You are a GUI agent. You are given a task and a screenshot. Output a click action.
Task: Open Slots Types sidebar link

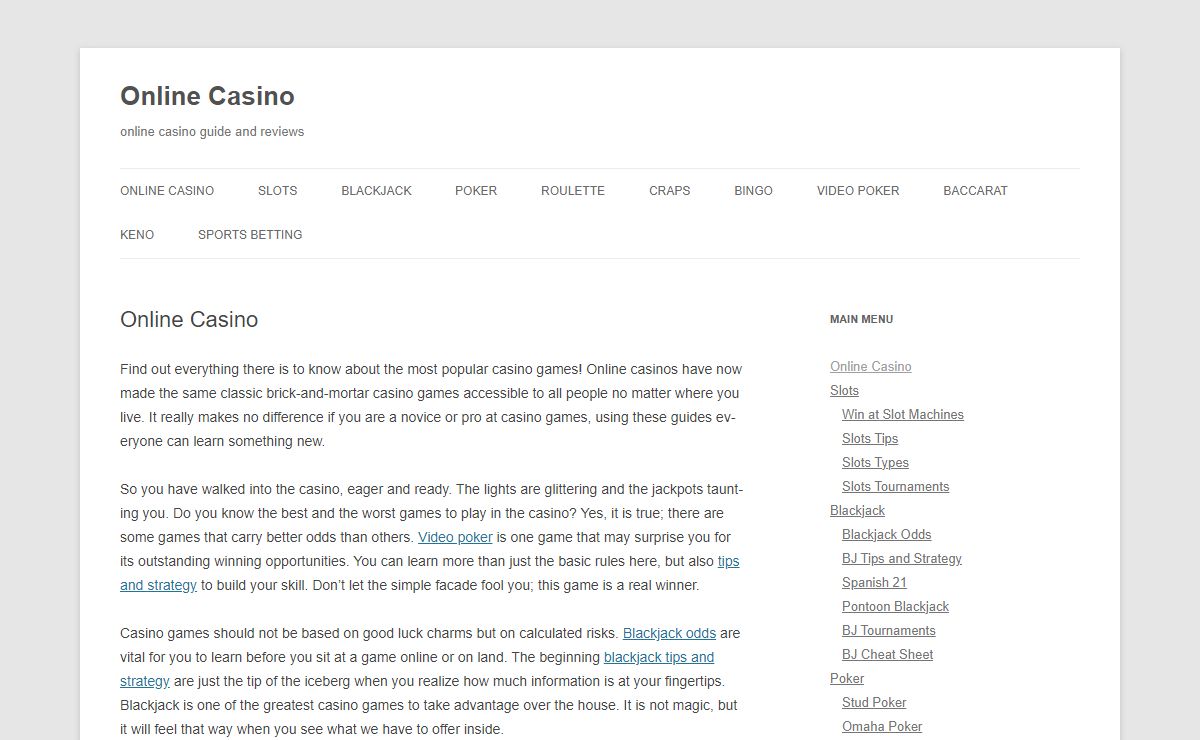(875, 463)
